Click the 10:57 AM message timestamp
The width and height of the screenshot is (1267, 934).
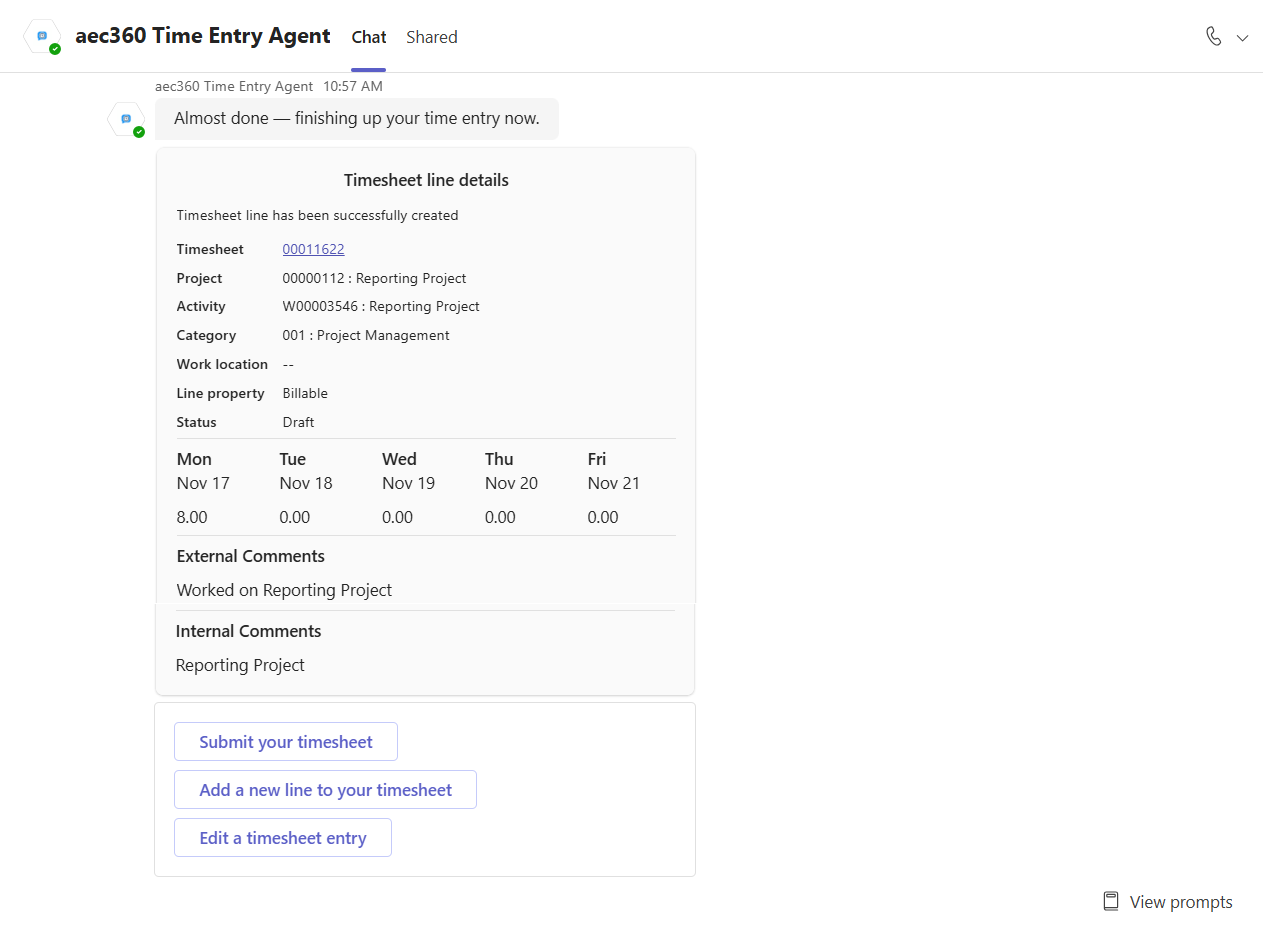point(352,86)
